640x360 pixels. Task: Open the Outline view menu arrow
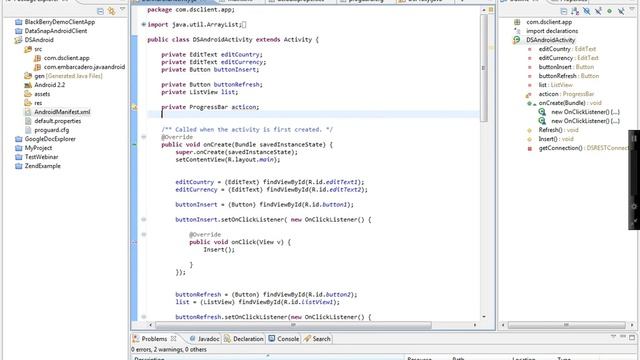point(632,9)
